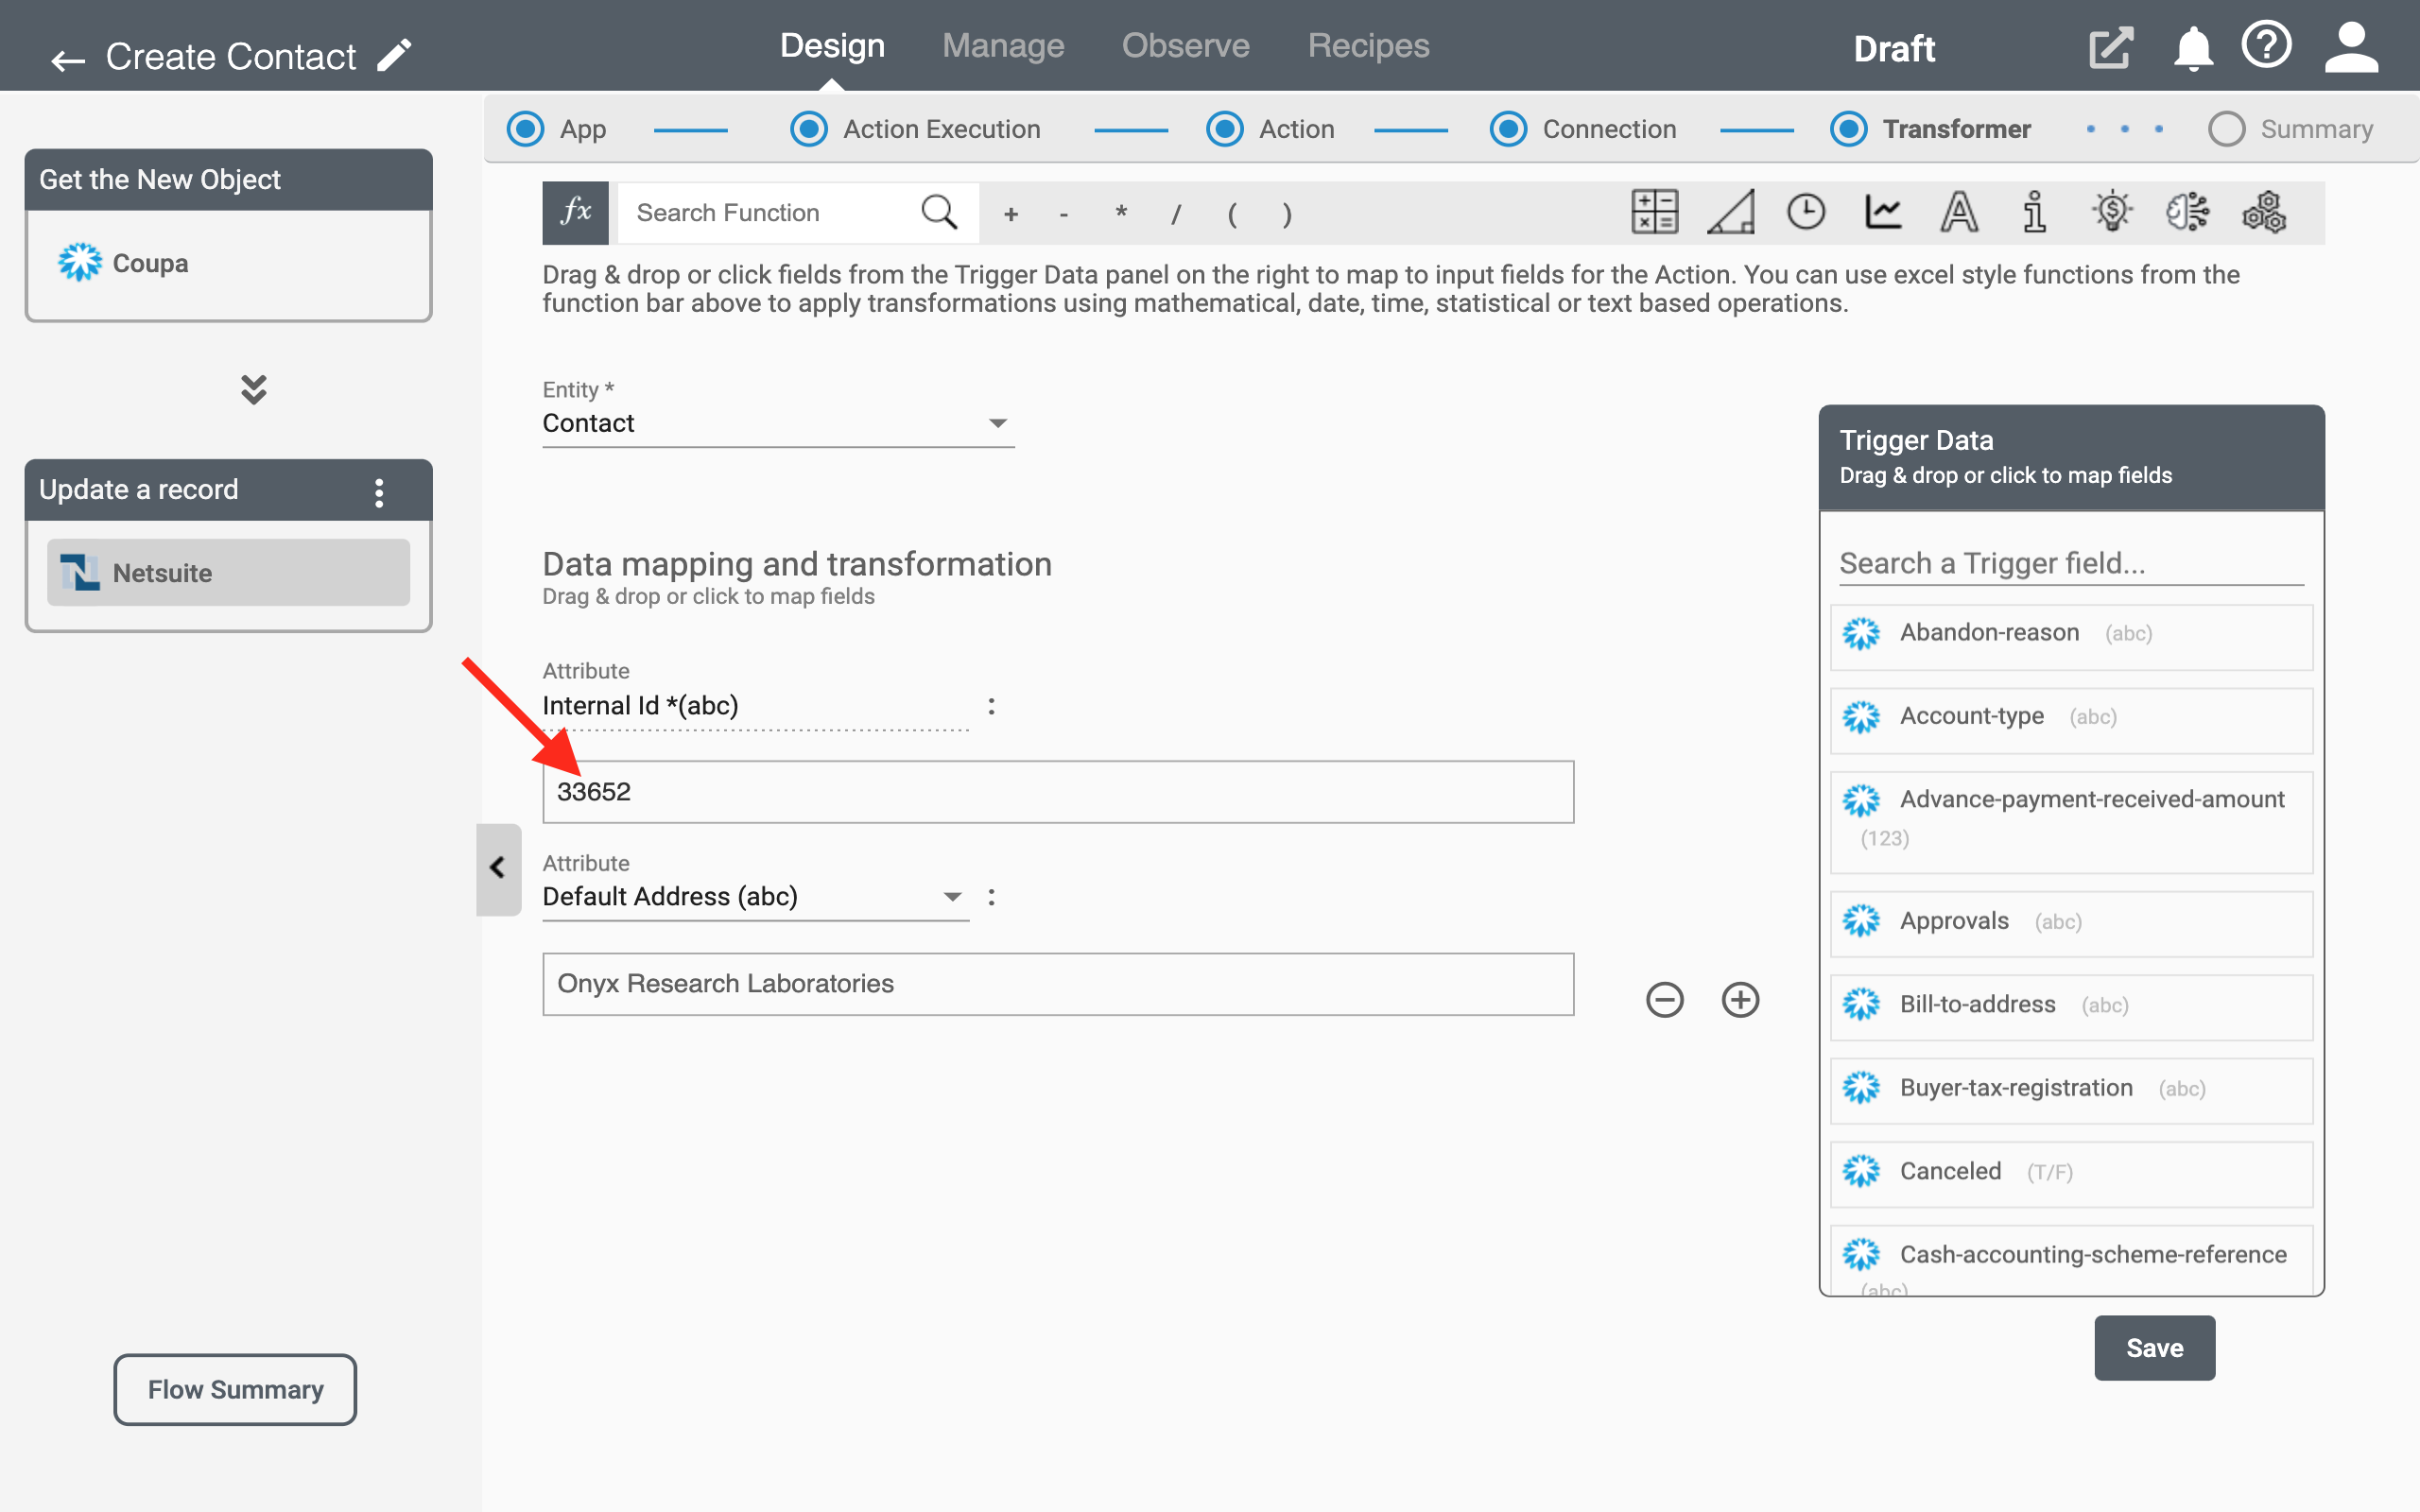Open the text functions letter A icon

point(1959,212)
